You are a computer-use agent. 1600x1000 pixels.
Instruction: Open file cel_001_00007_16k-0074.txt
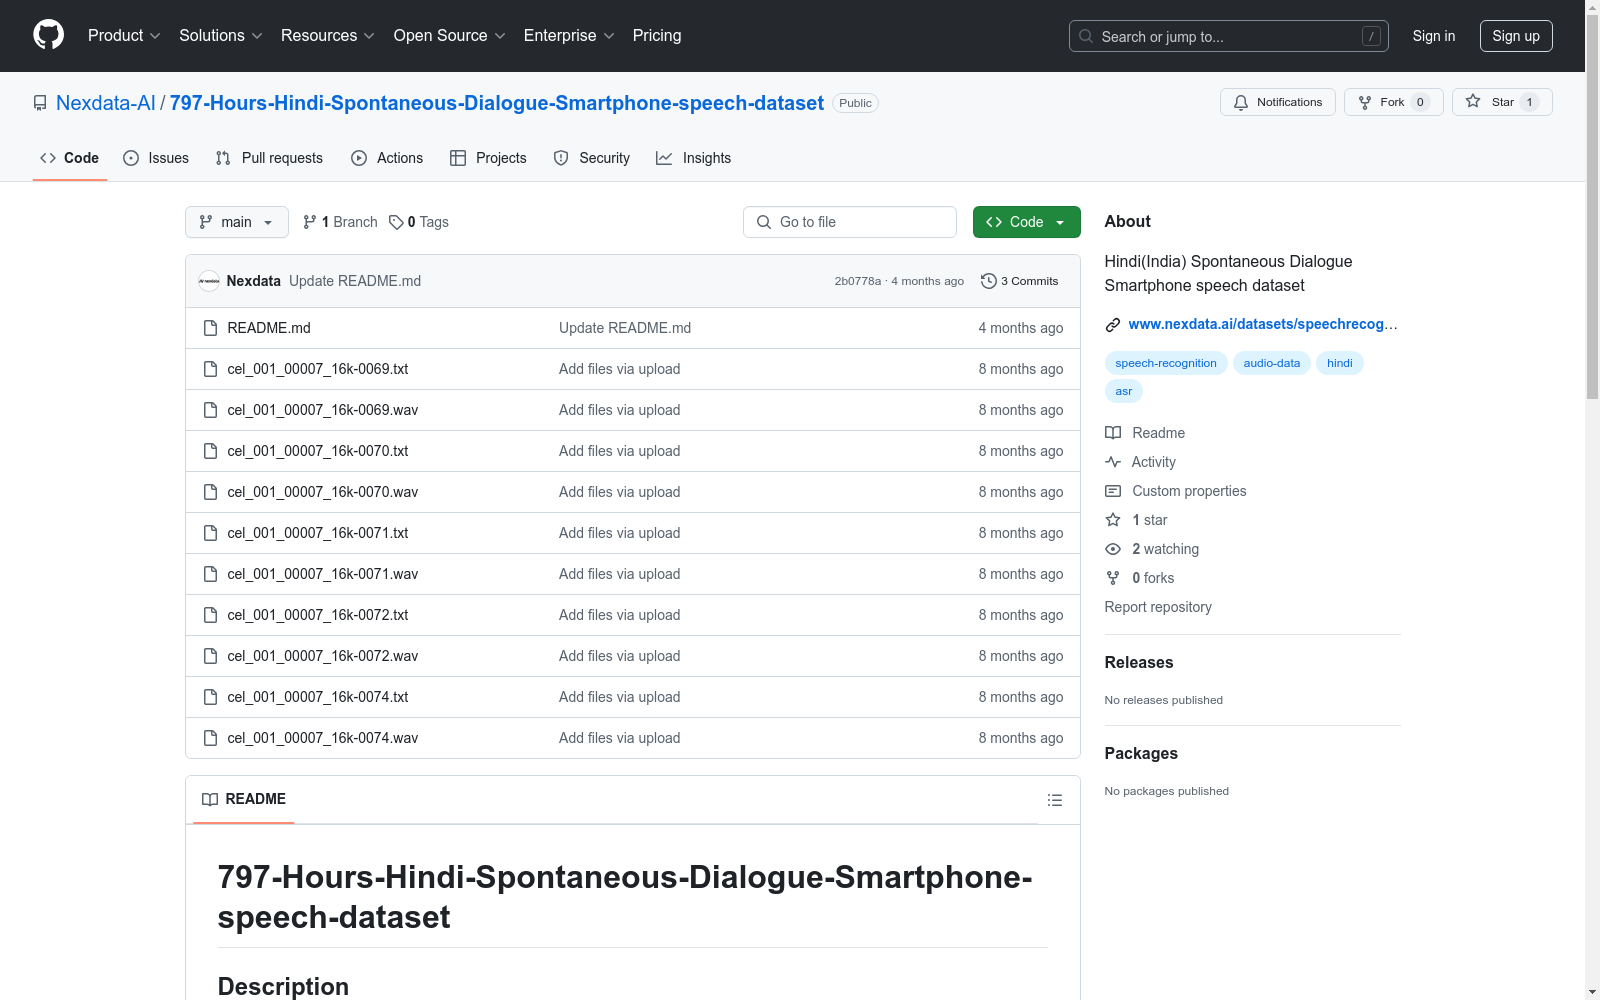tap(318, 697)
